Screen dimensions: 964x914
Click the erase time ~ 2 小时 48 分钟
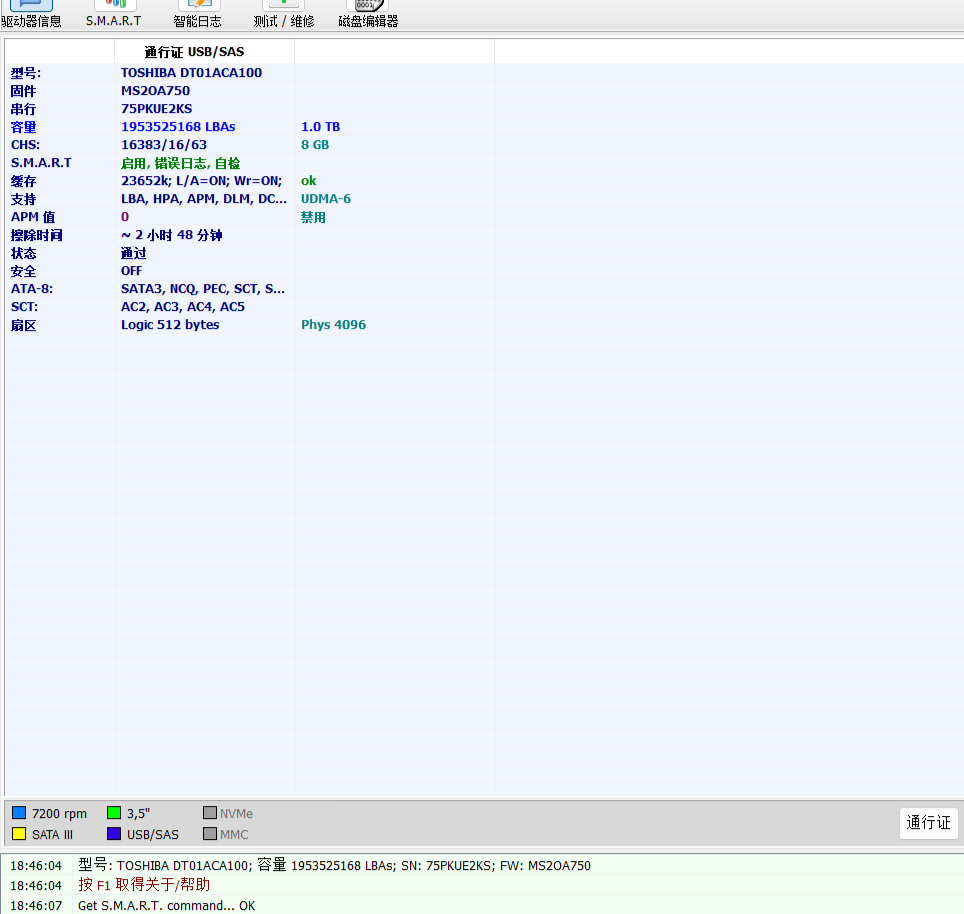(172, 235)
